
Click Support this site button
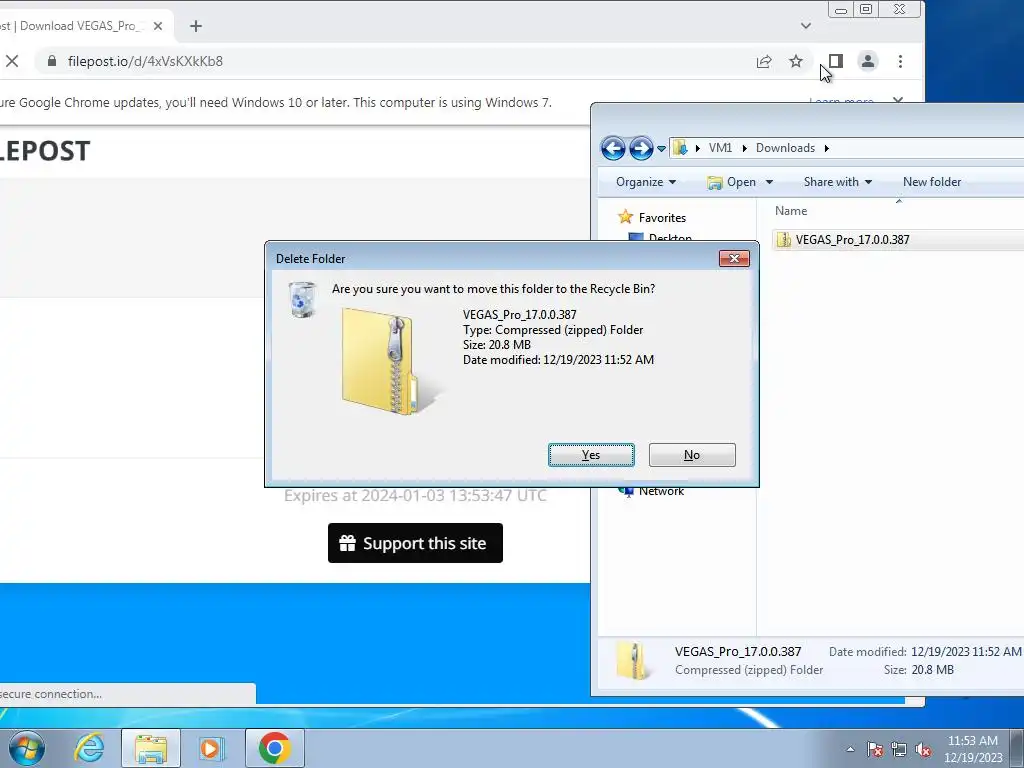(x=415, y=543)
